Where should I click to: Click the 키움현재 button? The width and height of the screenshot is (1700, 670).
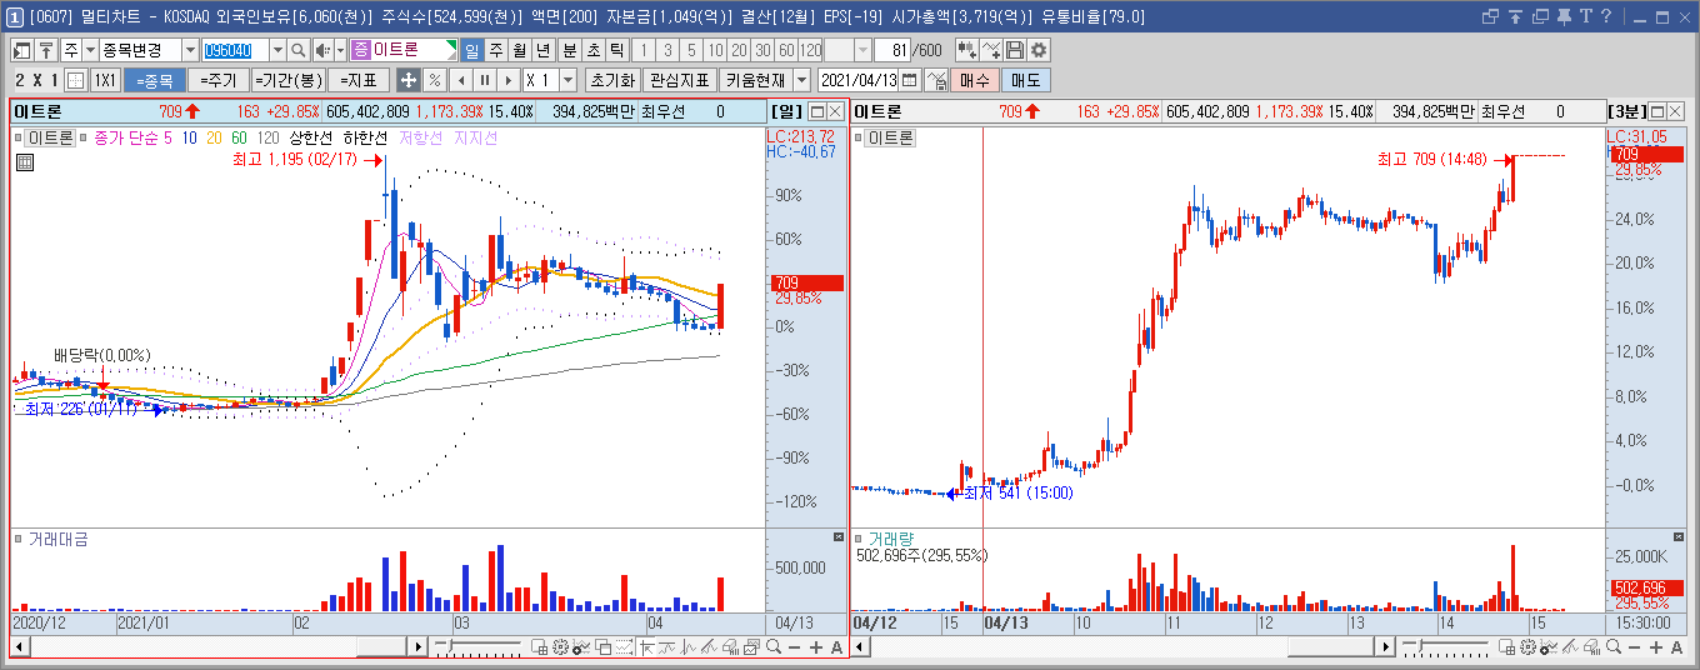click(756, 80)
